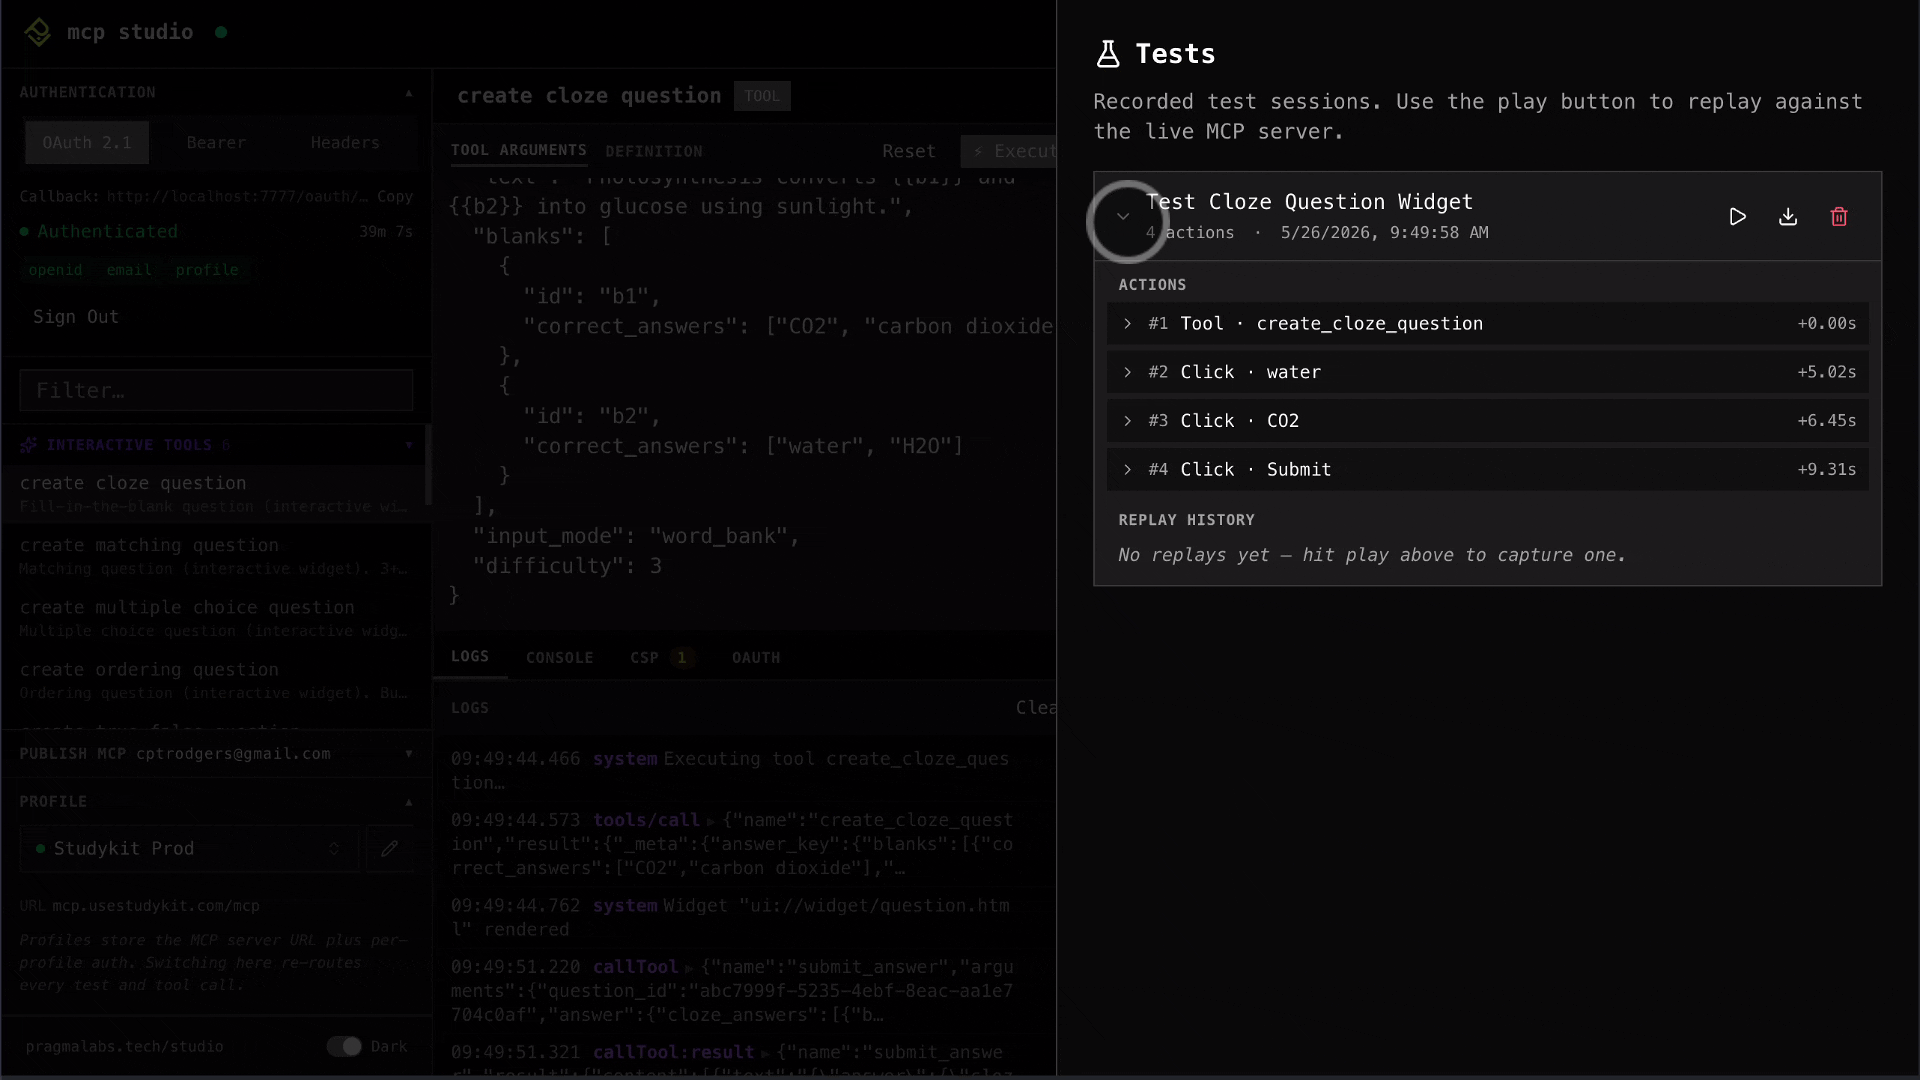Click the mcp studio logo icon
The image size is (1920, 1080).
click(x=38, y=32)
